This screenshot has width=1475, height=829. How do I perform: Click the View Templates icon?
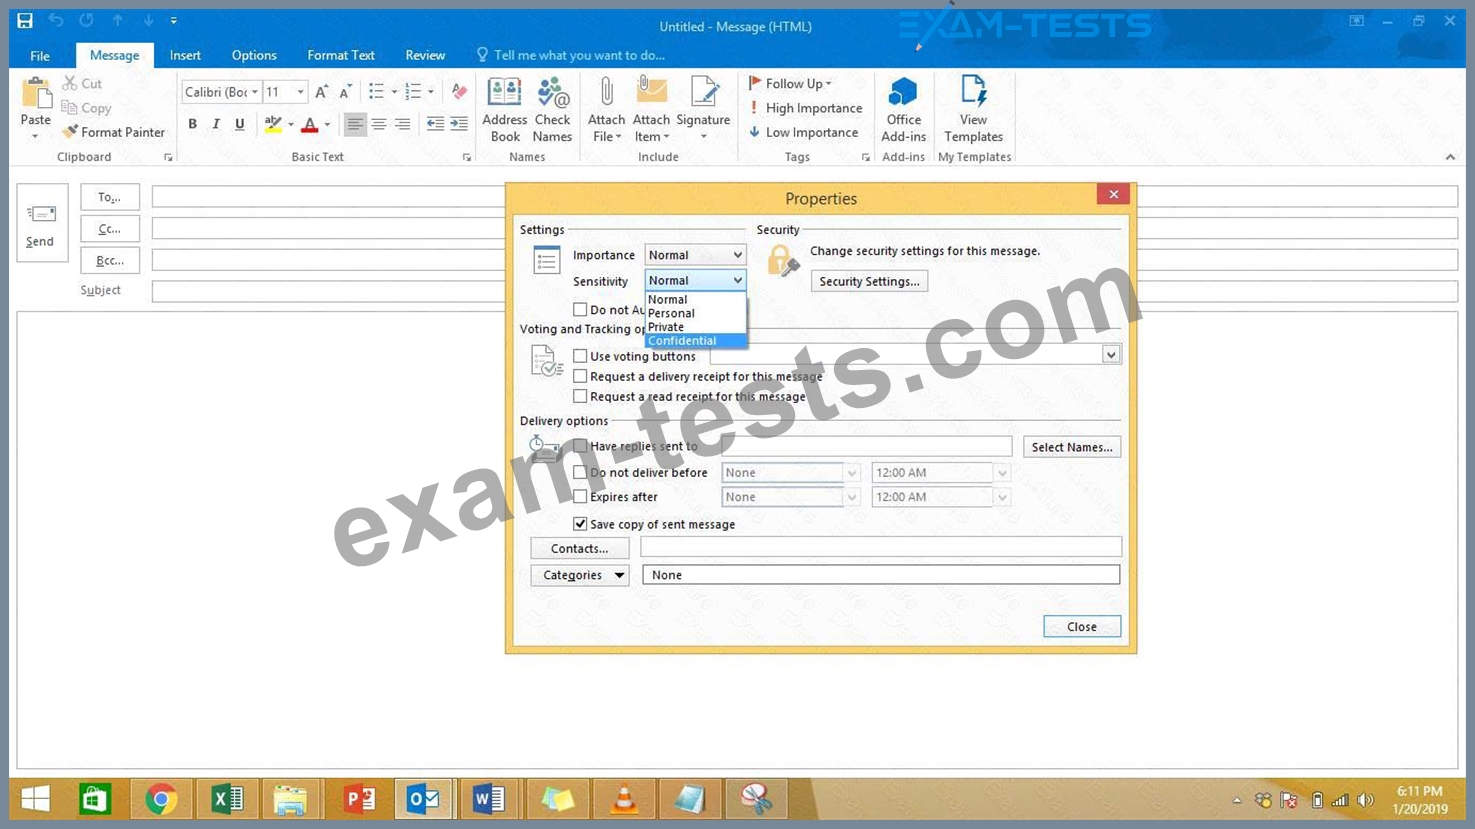[973, 93]
